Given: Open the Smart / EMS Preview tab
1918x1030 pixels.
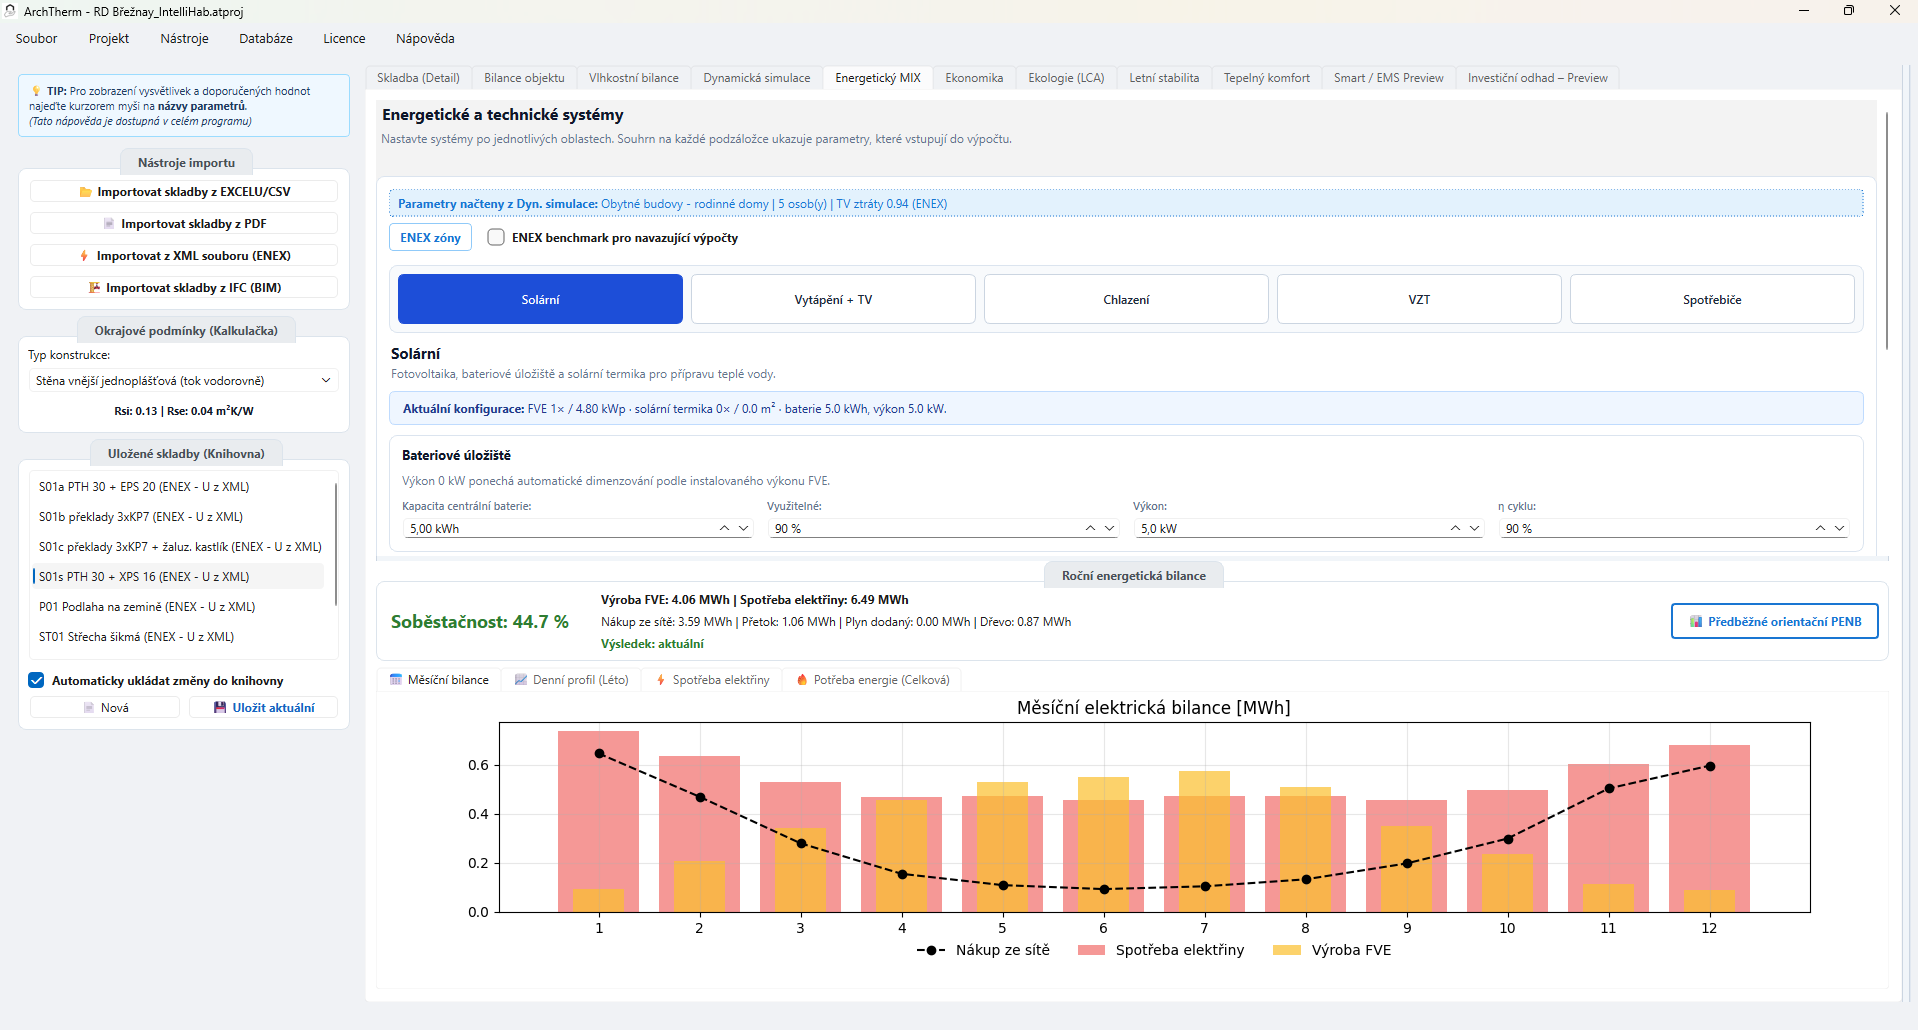Looking at the screenshot, I should 1388,78.
